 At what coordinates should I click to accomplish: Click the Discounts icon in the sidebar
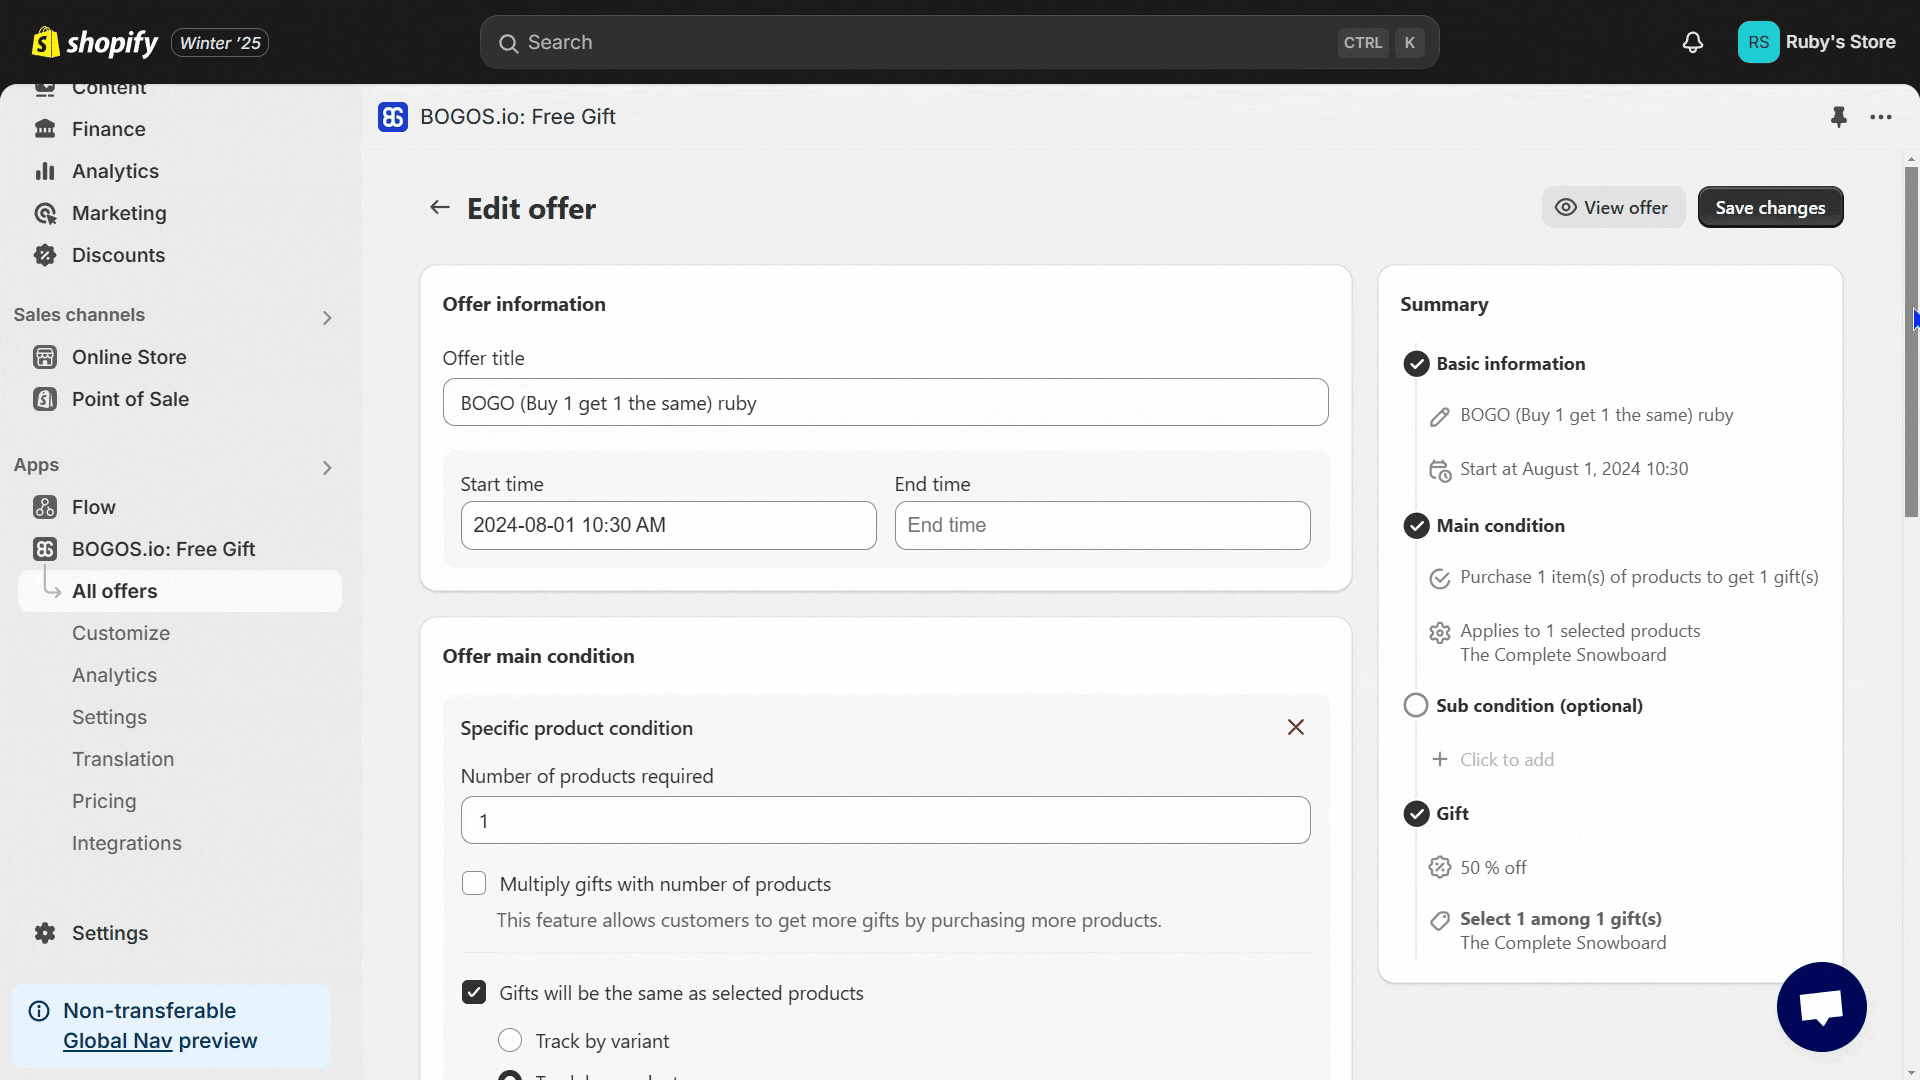tap(45, 255)
